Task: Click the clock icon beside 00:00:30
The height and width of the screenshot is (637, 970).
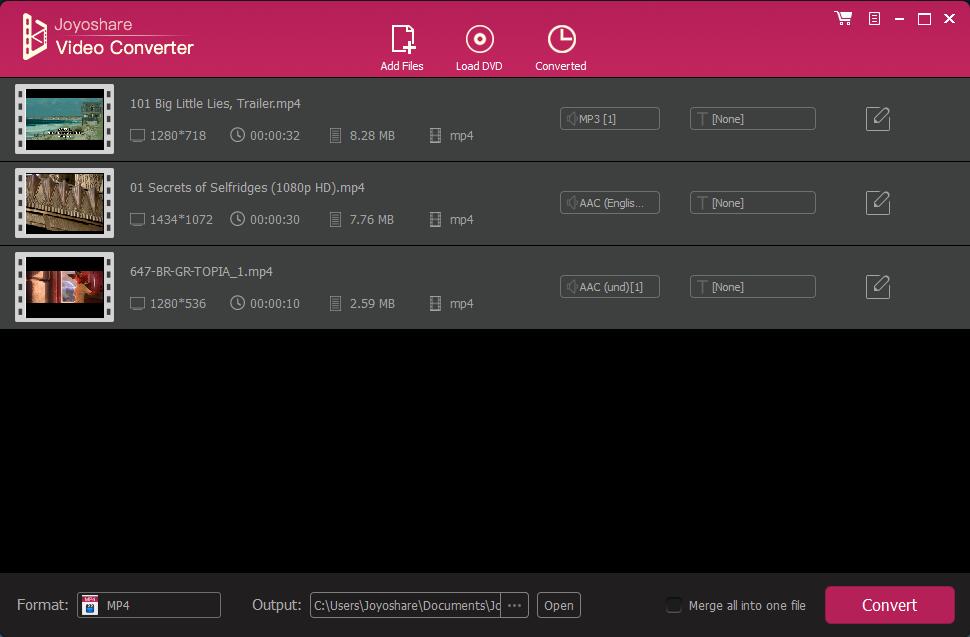Action: [238, 219]
